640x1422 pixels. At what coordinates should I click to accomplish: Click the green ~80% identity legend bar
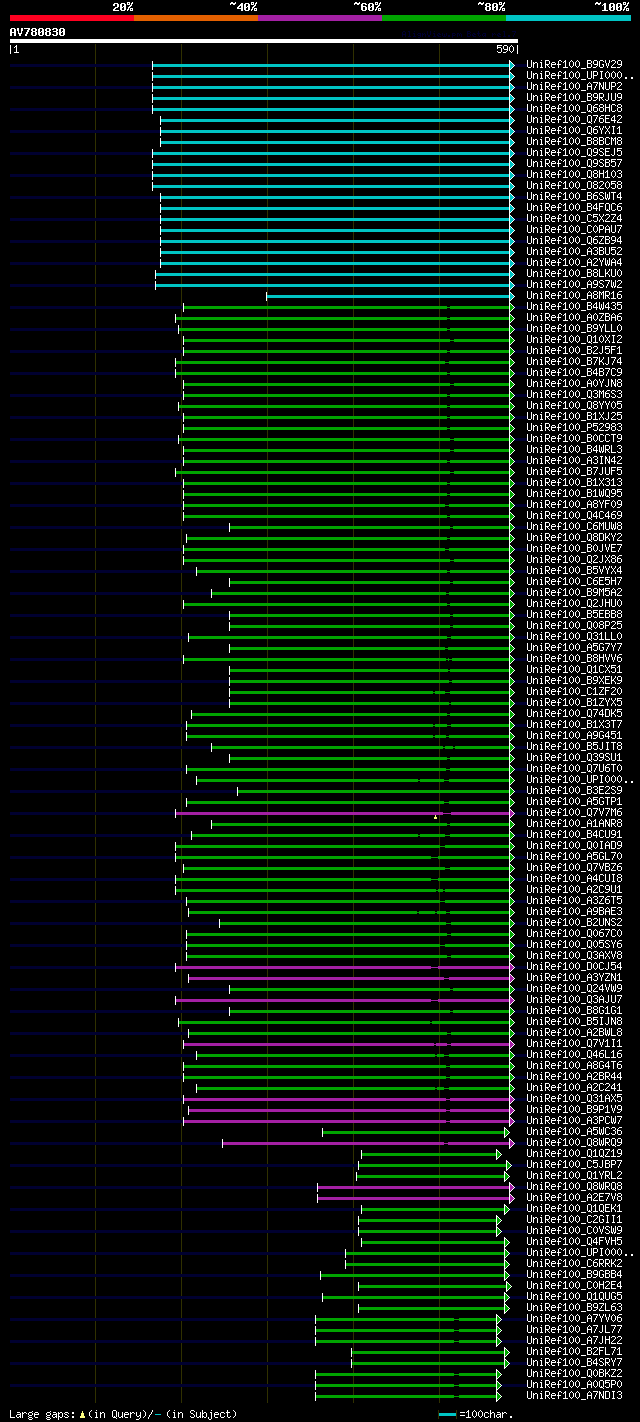[444, 17]
